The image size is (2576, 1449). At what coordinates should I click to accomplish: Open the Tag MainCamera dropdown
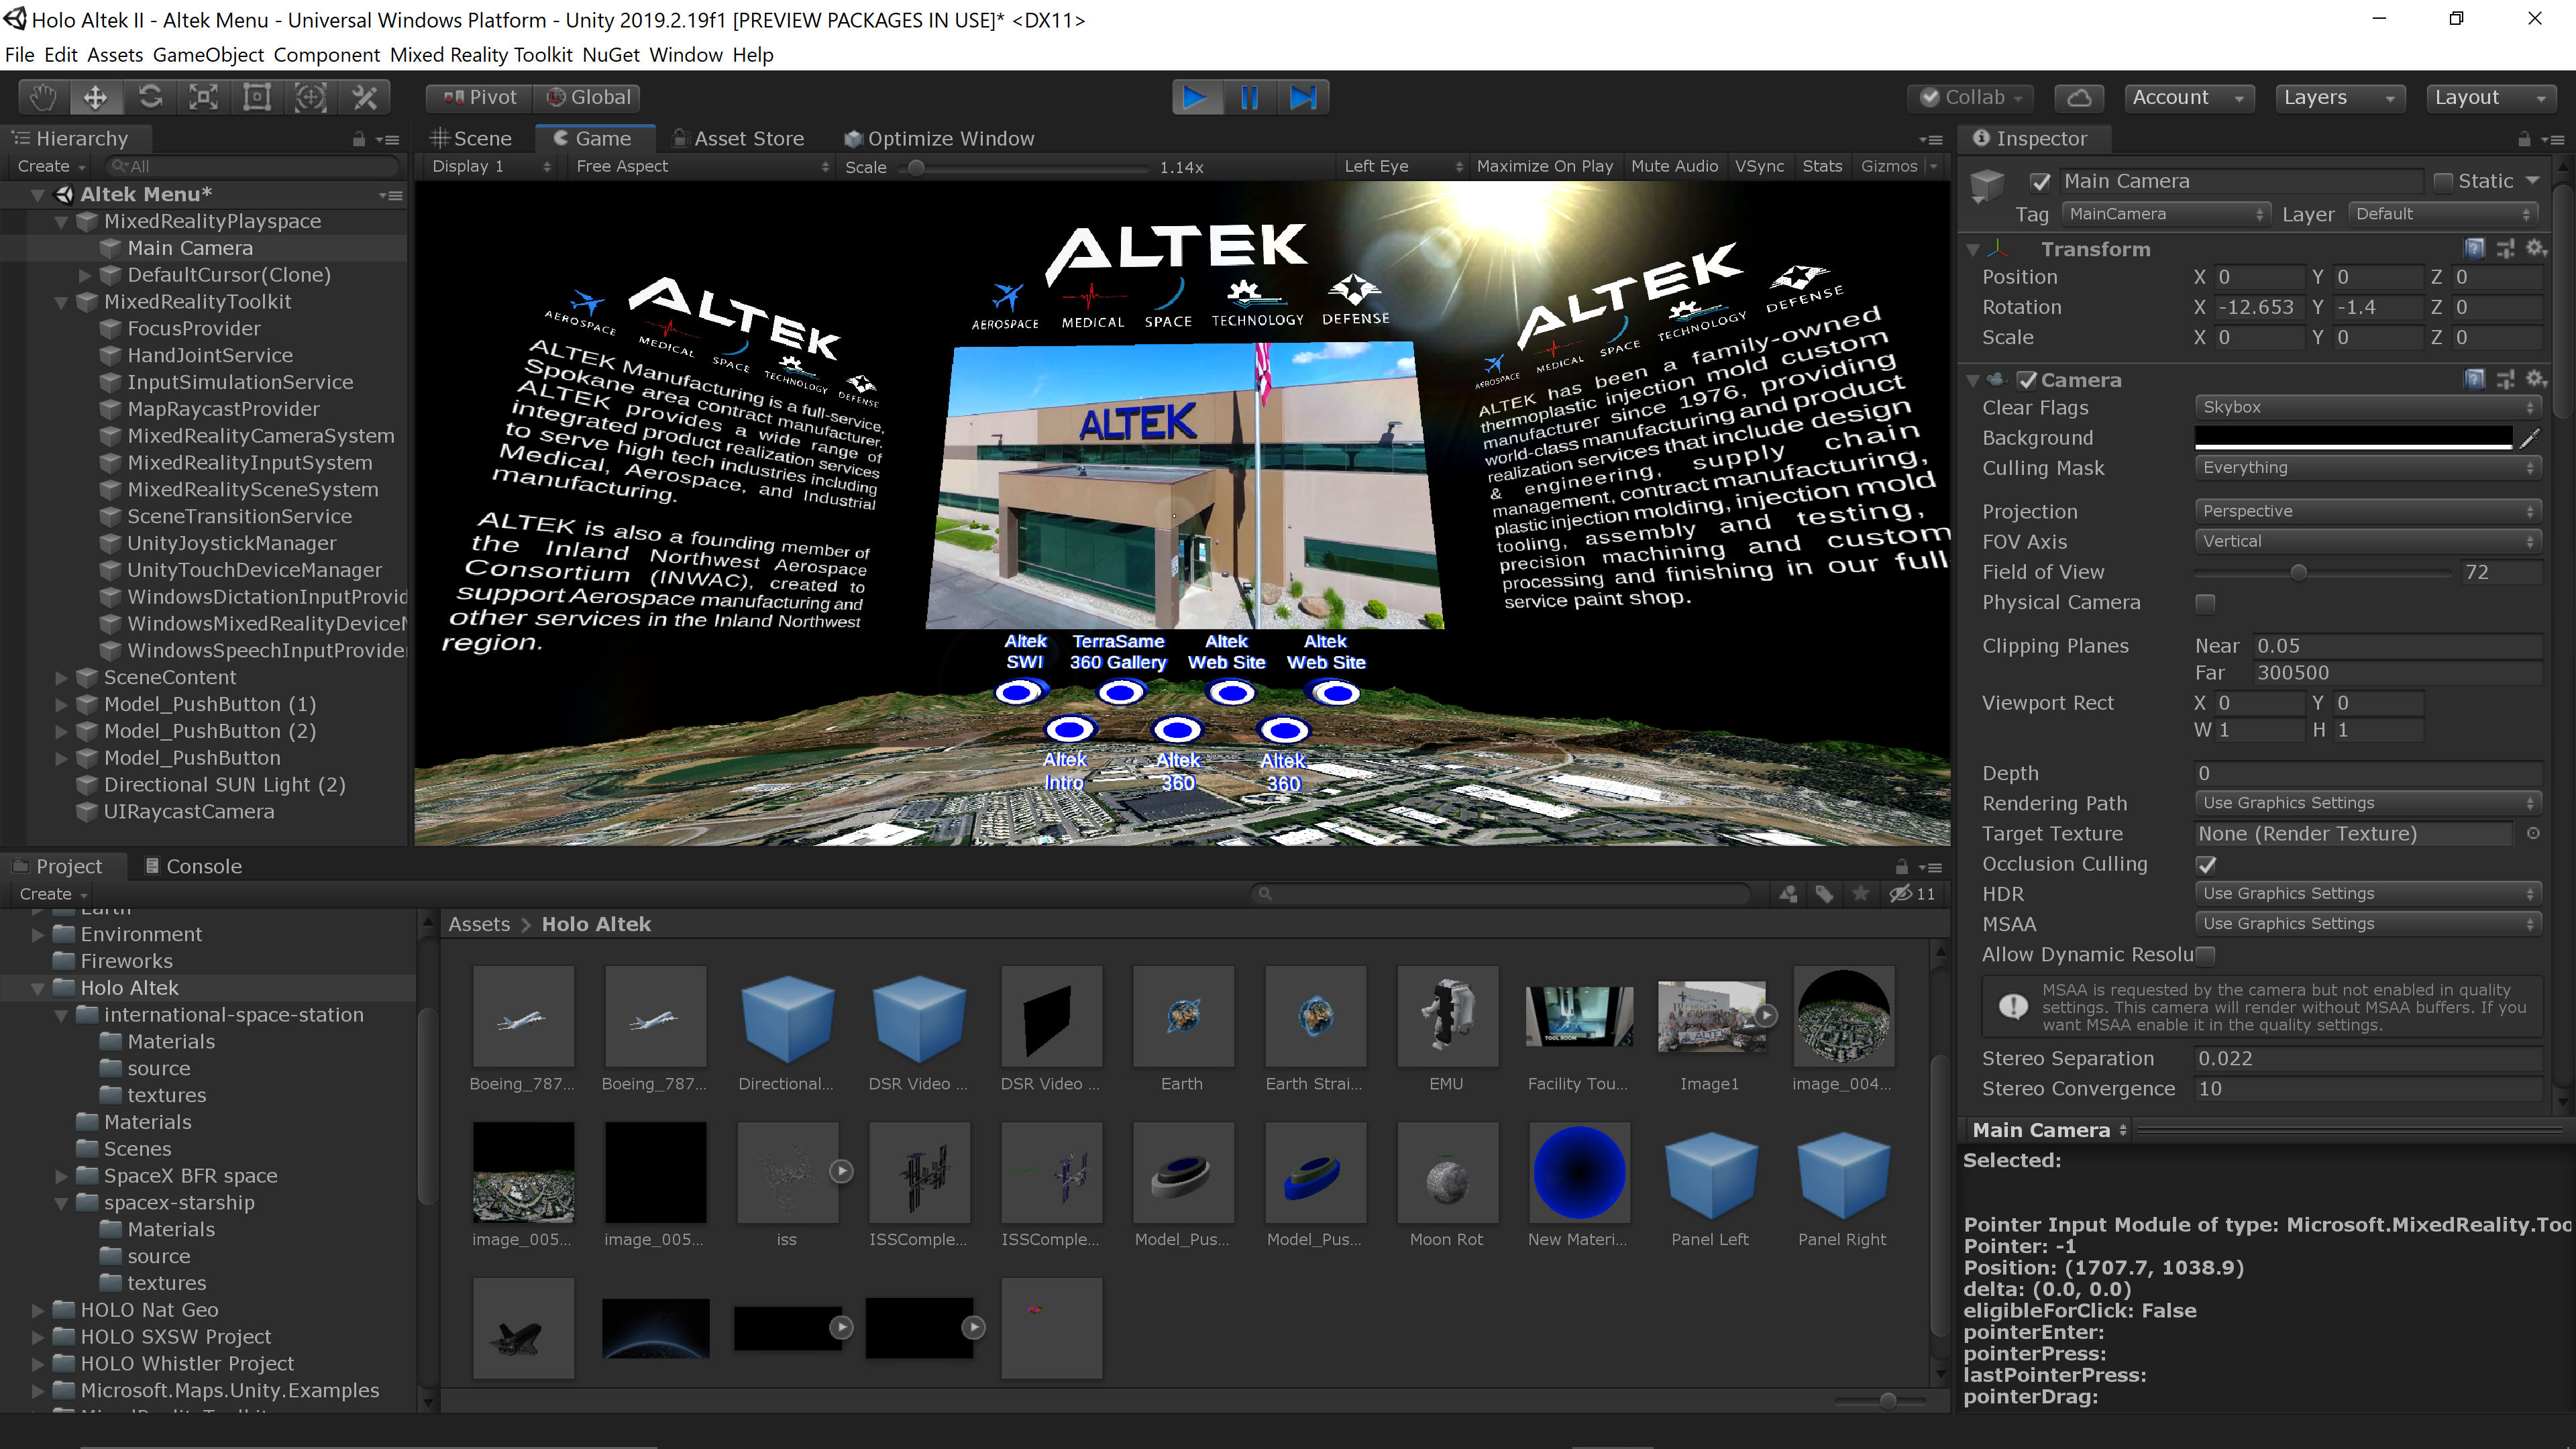pos(2165,214)
